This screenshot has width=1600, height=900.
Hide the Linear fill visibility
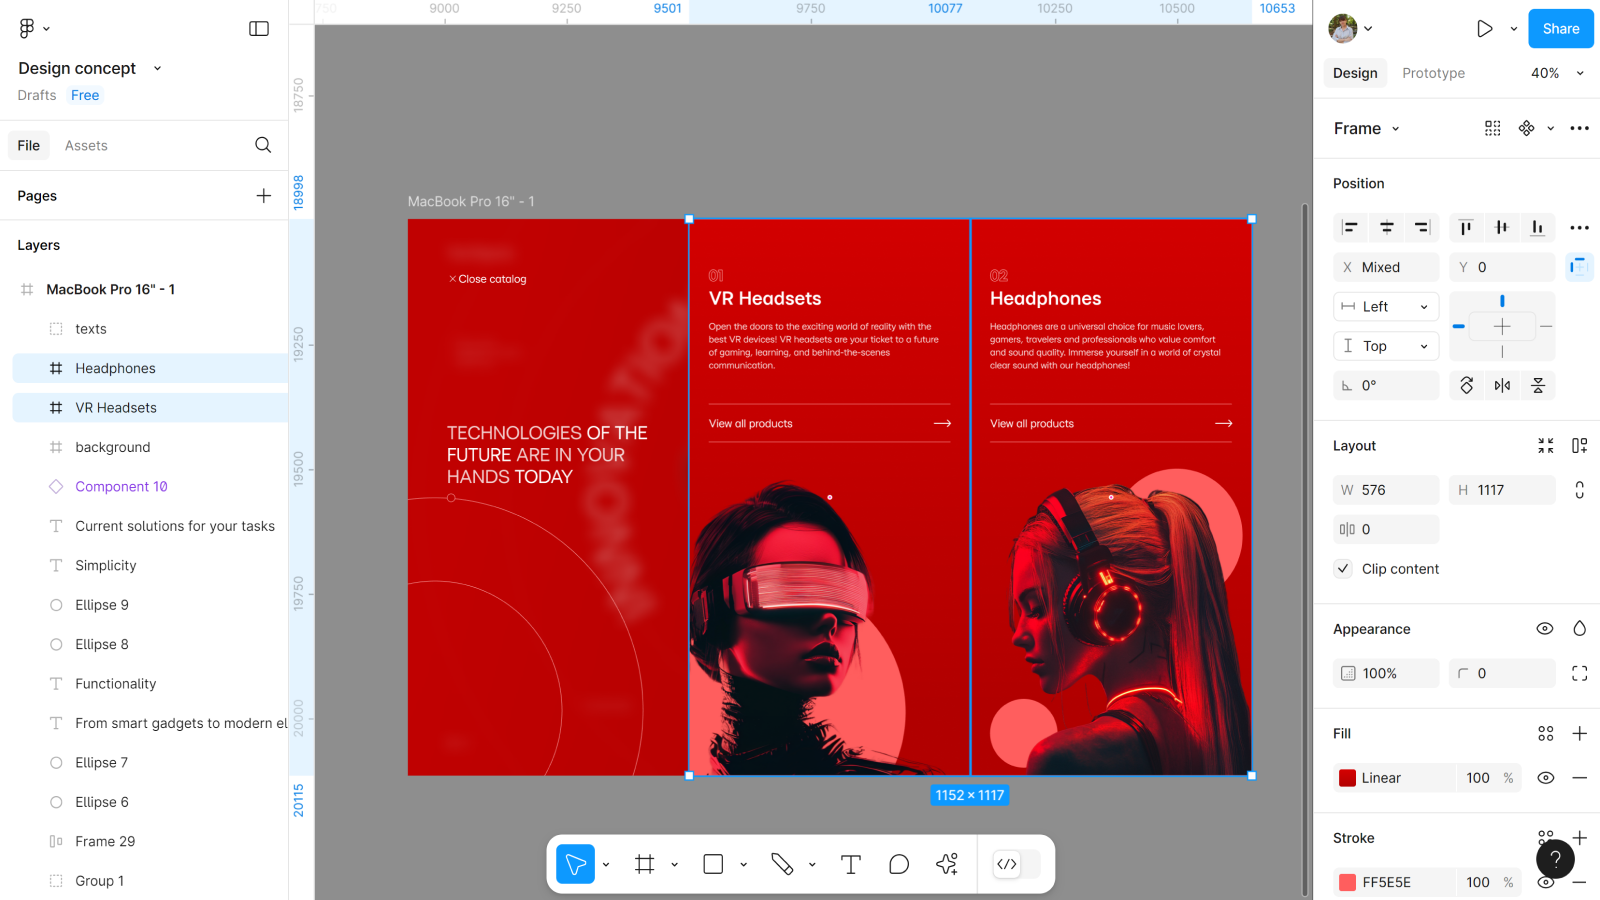click(x=1545, y=778)
